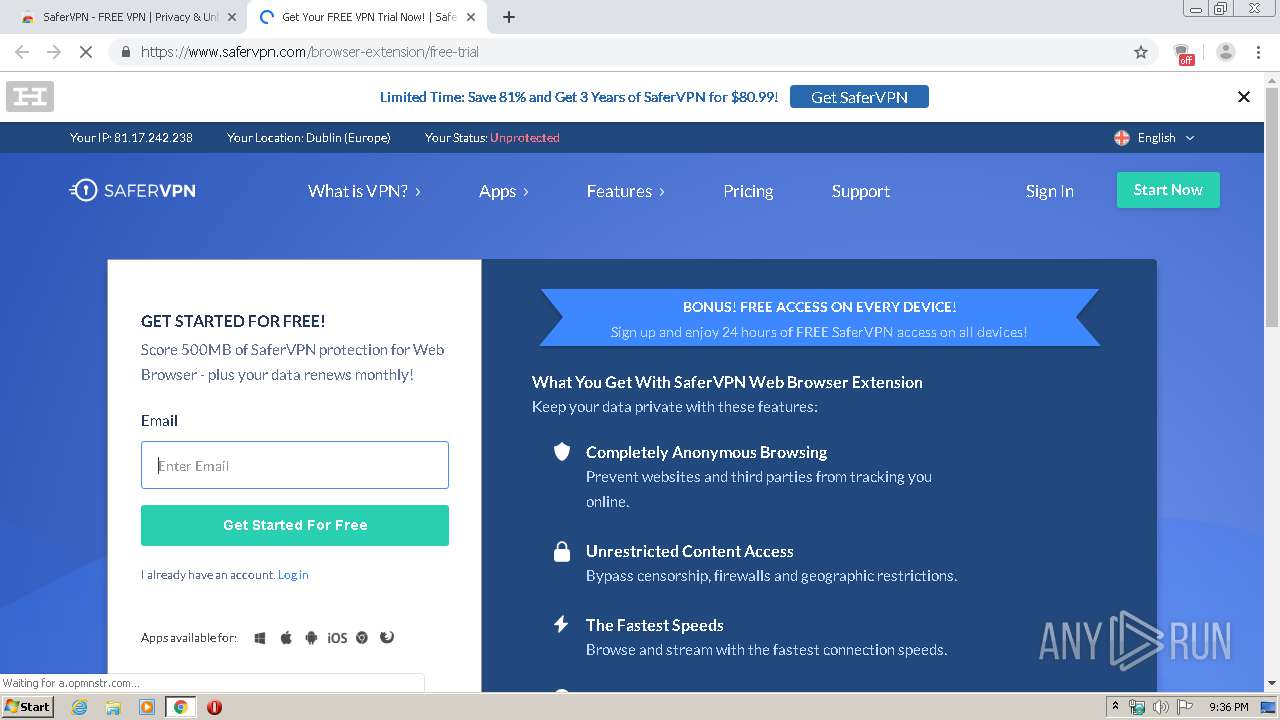The height and width of the screenshot is (720, 1280).
Task: Click the lightning bolt Fastest Speeds icon
Action: [x=562, y=625]
